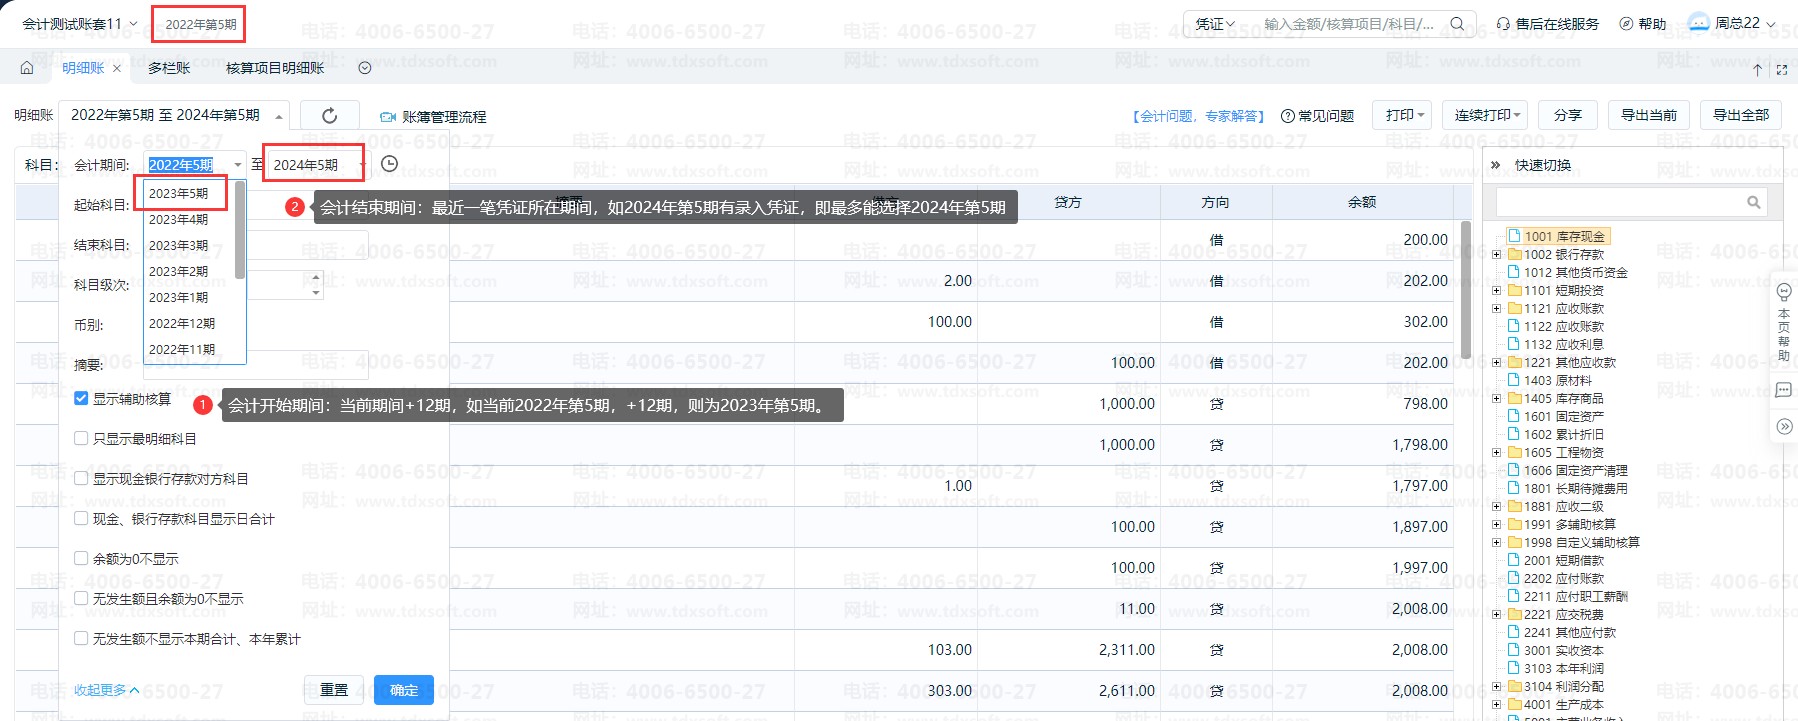Click the floating circled double-arrow icon
The height and width of the screenshot is (721, 1798).
coord(1784,426)
